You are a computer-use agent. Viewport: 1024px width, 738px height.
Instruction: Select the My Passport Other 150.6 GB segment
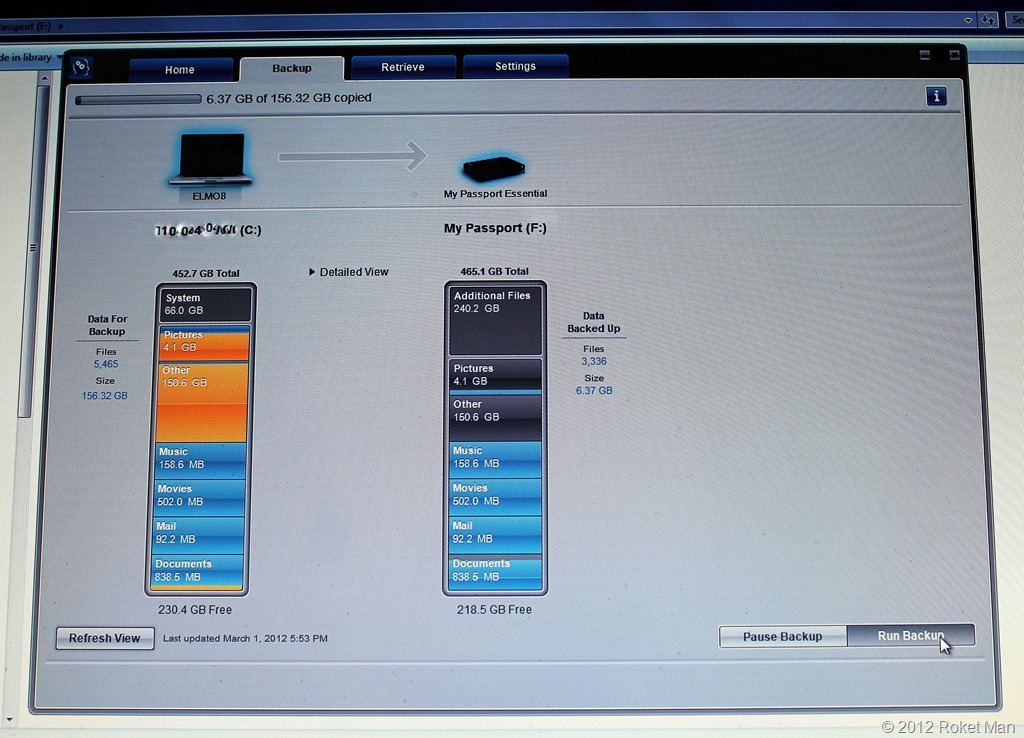495,417
